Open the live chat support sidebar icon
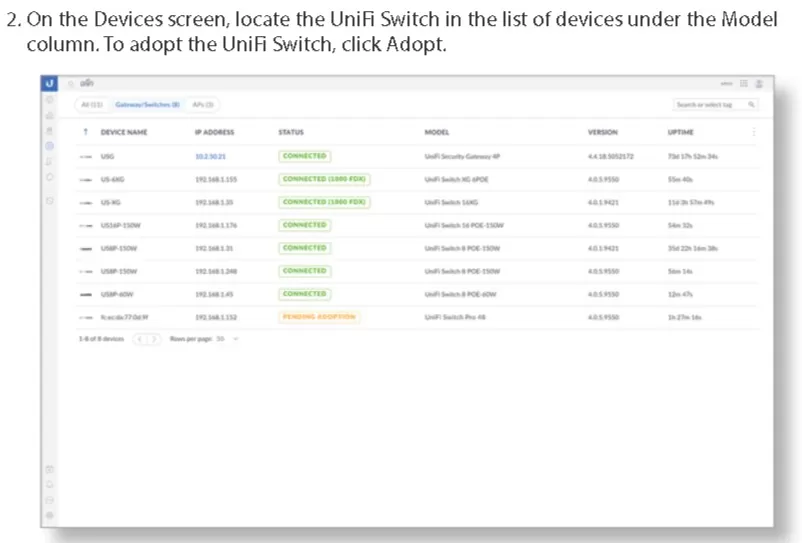The image size is (802, 543). [50, 500]
